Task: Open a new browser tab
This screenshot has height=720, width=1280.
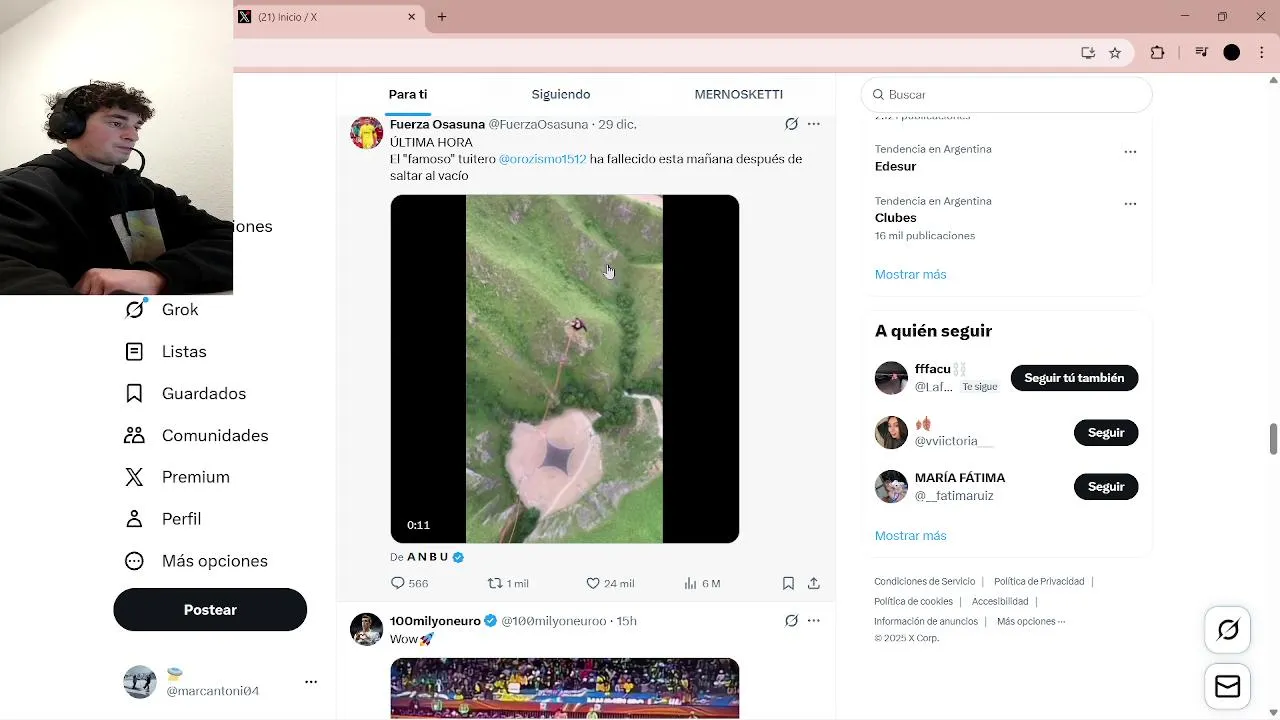Action: pos(442,17)
